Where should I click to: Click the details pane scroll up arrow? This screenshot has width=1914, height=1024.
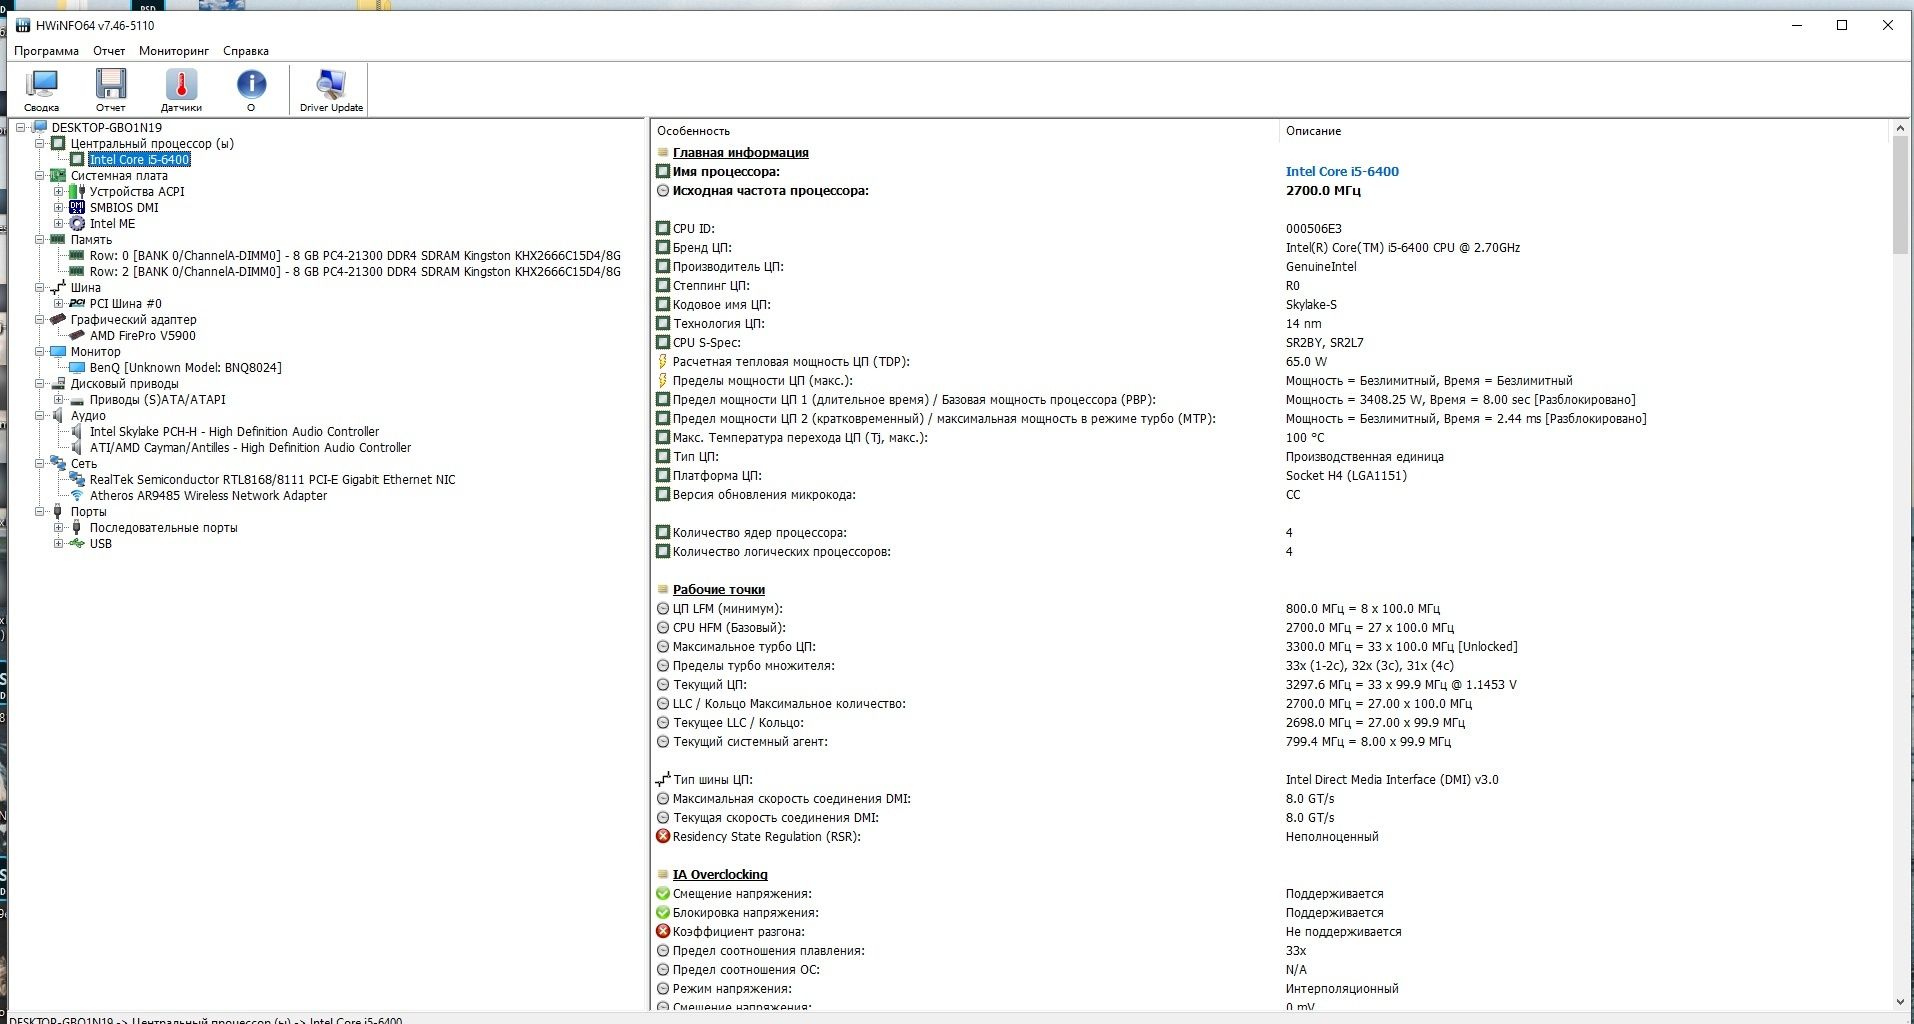1900,129
